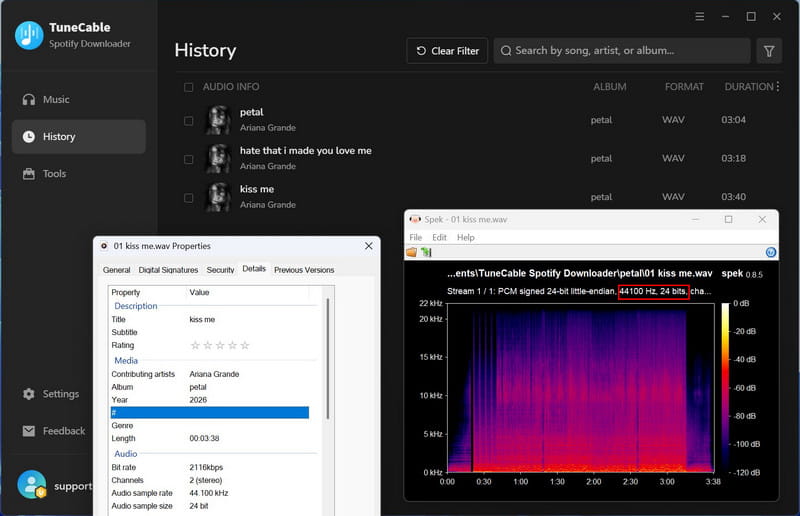Click the save spectrogram icon in Spek
Viewport: 800px width, 516px height.
click(x=426, y=252)
